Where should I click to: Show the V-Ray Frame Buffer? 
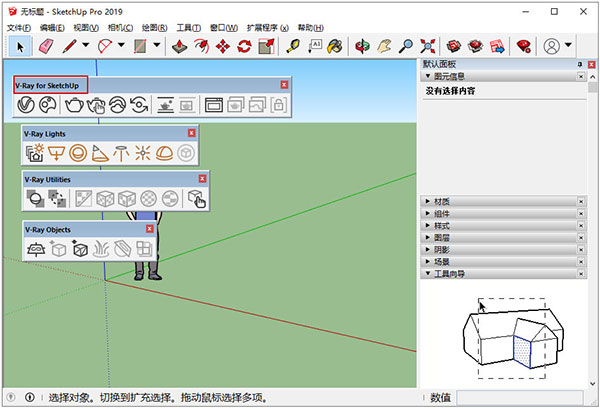[214, 105]
